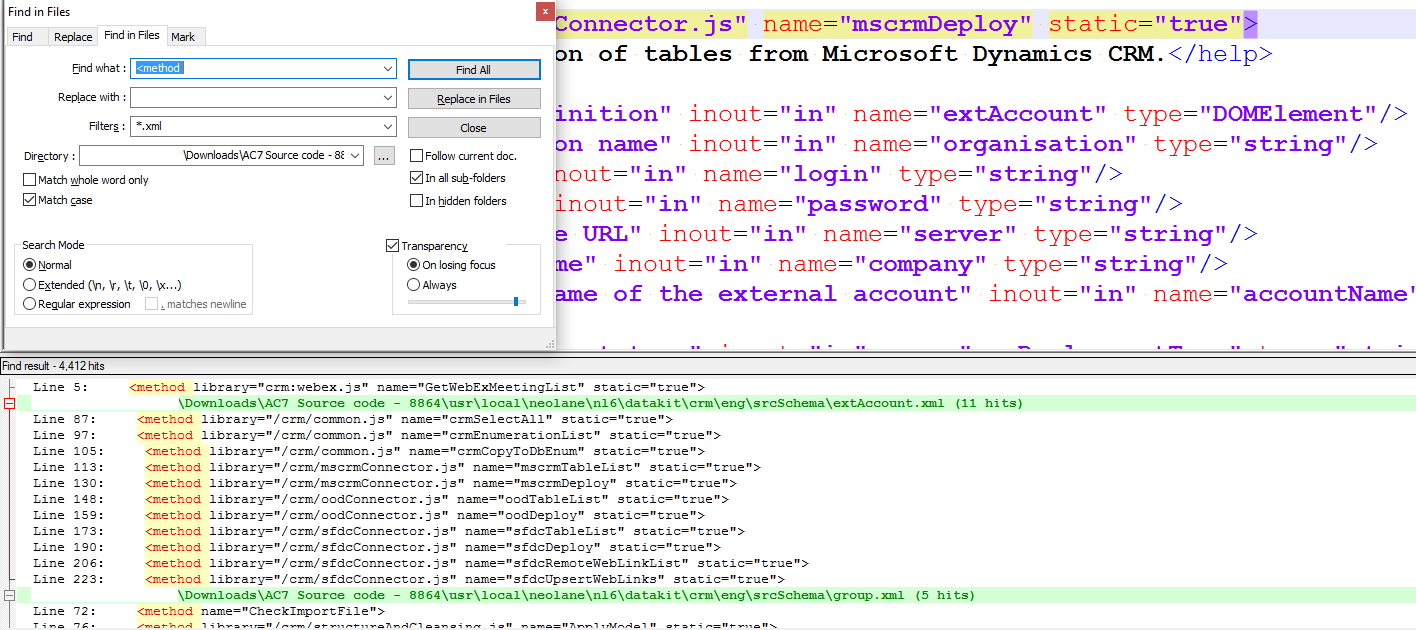
Task: Open the Replace with dropdown arrow
Action: click(x=388, y=98)
